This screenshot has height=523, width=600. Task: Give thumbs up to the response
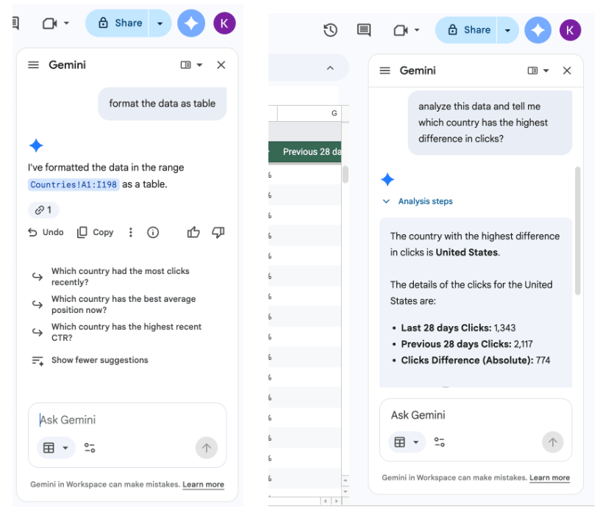(x=194, y=232)
